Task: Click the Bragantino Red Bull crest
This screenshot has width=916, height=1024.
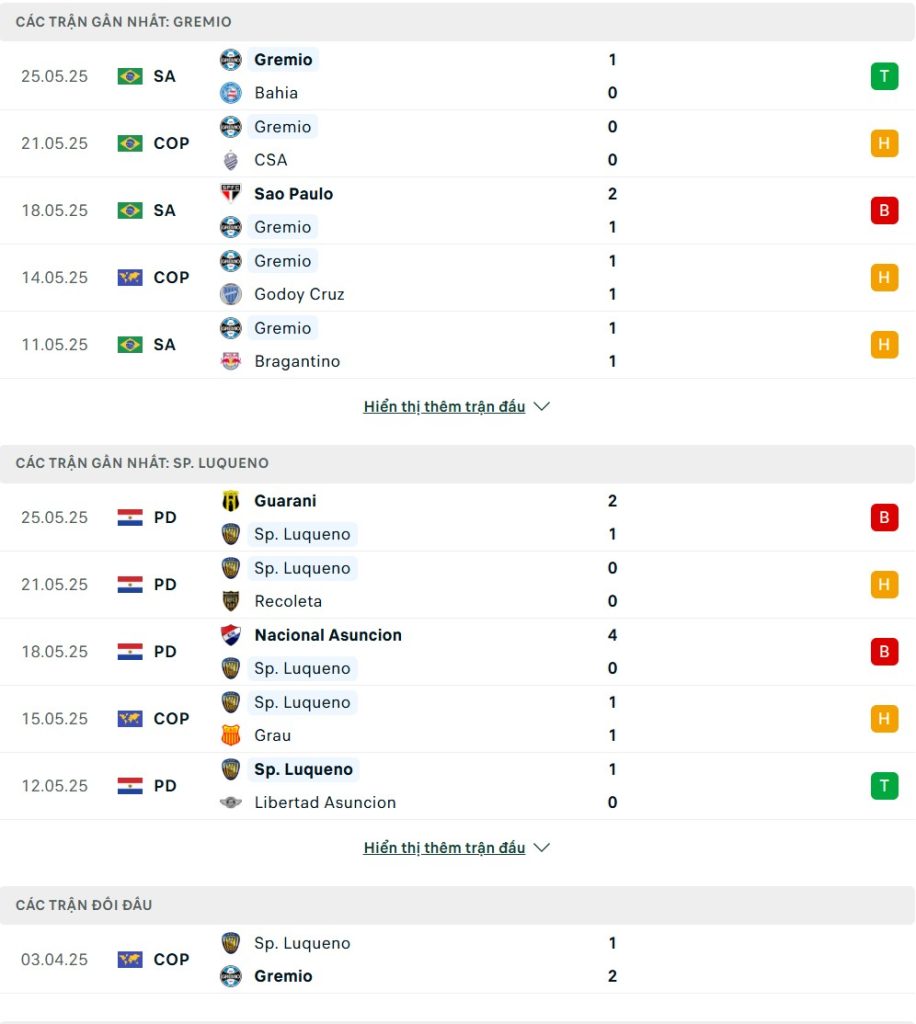Action: coord(230,361)
